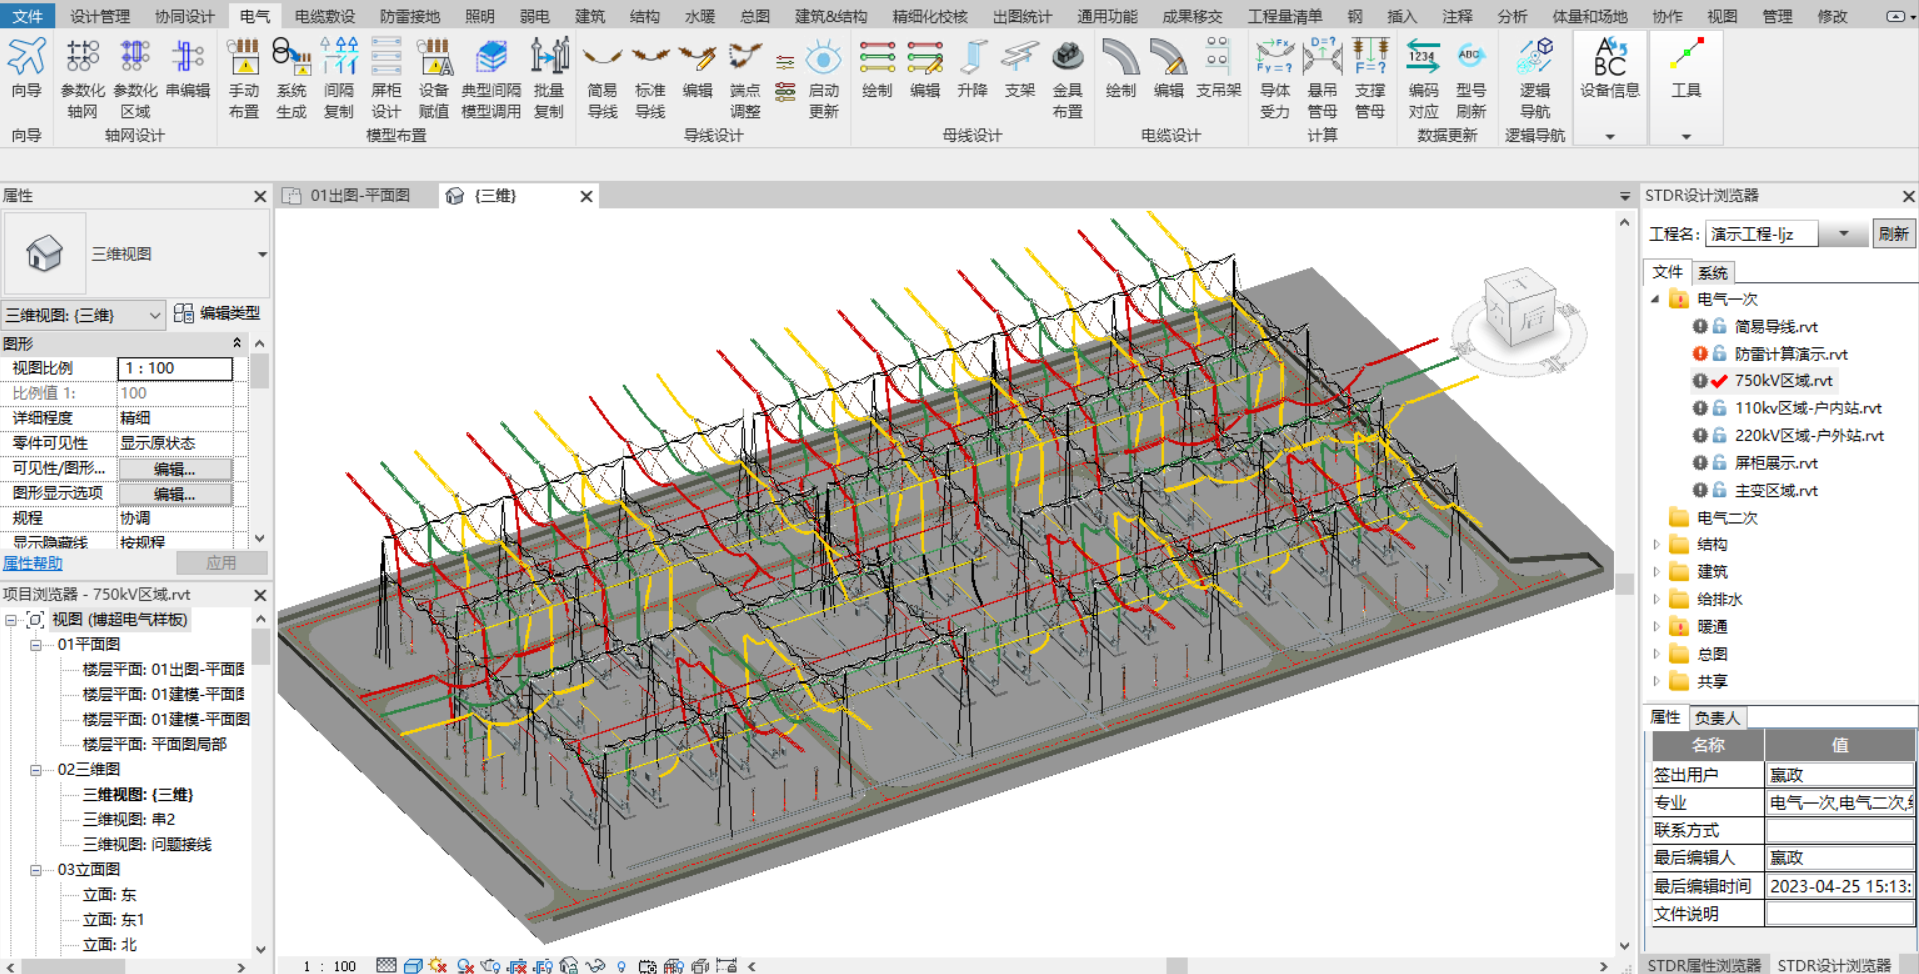Choose 设备赋值 tool

(433, 78)
